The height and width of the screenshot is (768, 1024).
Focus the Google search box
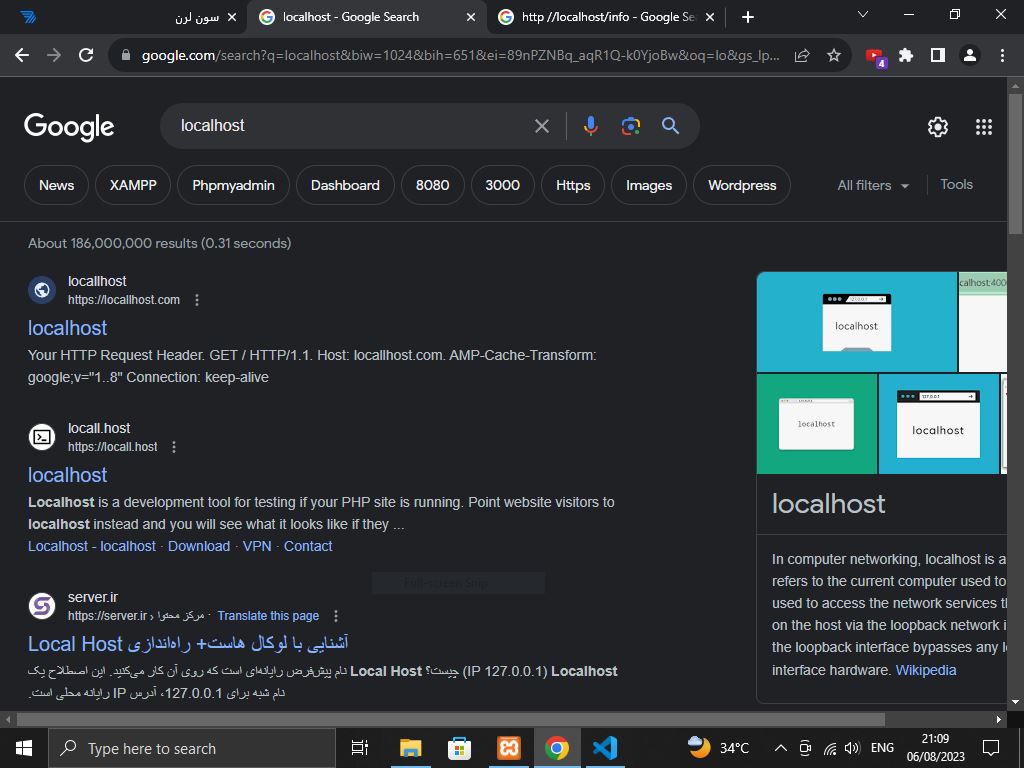[353, 126]
